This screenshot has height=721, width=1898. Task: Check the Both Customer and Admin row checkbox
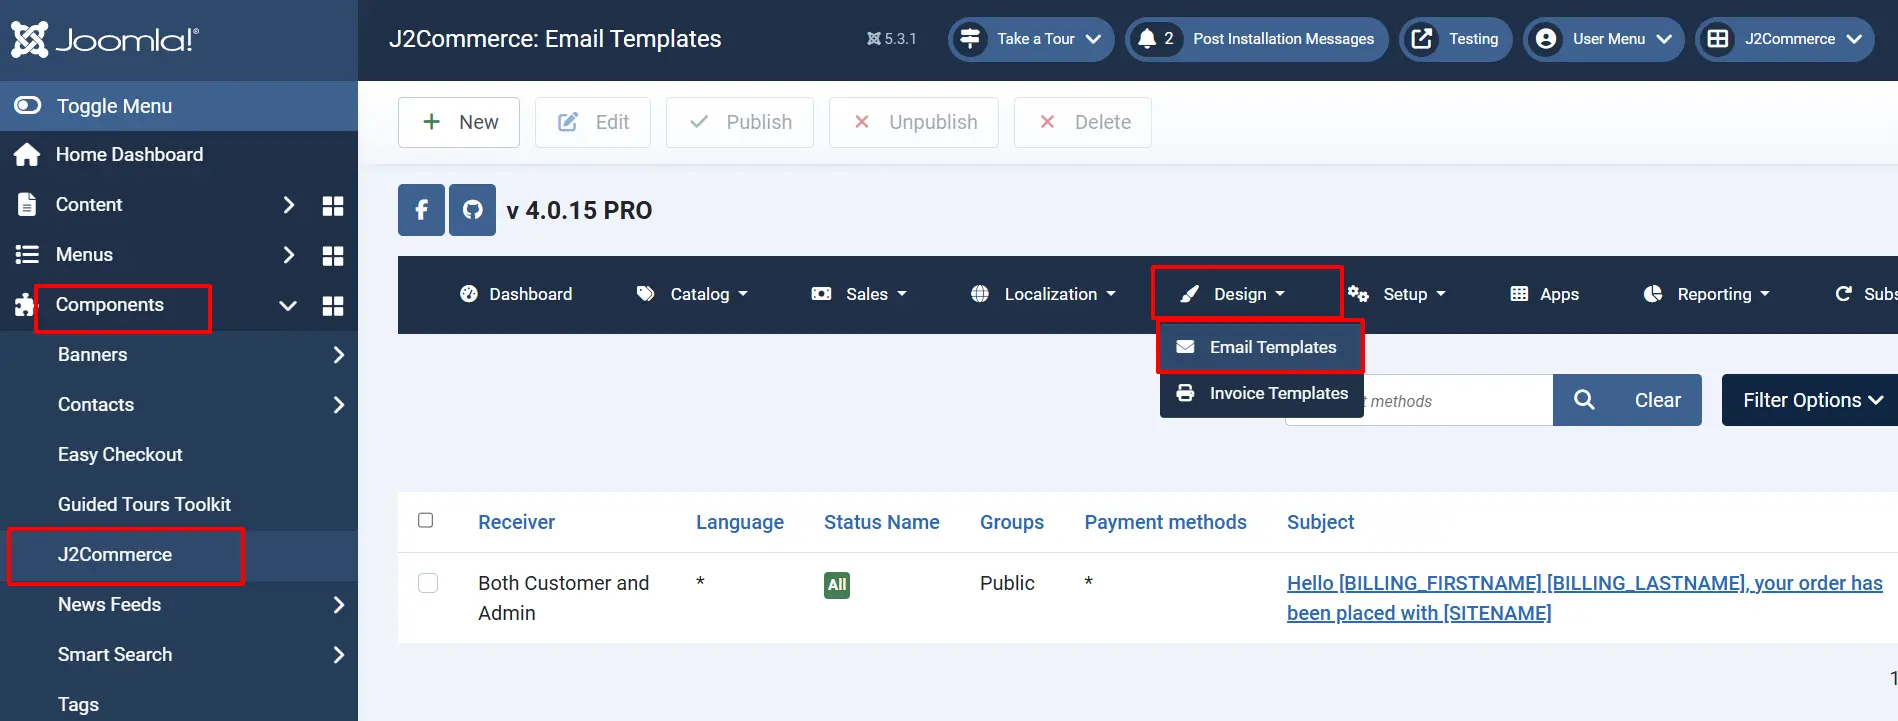pyautogui.click(x=428, y=583)
